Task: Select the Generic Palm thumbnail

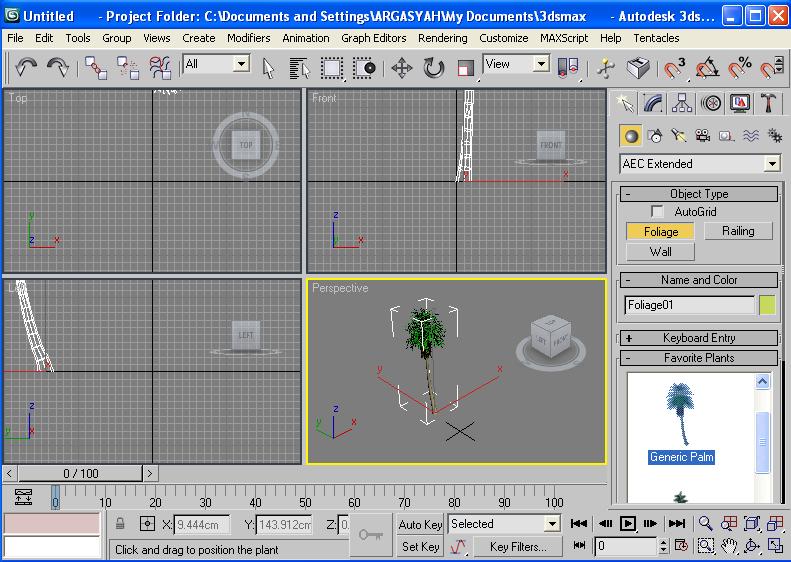Action: click(682, 415)
